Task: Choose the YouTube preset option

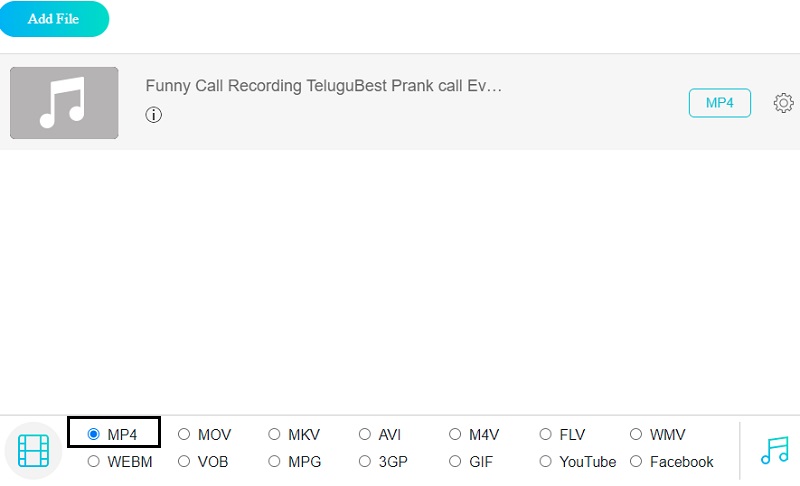Action: [546, 461]
